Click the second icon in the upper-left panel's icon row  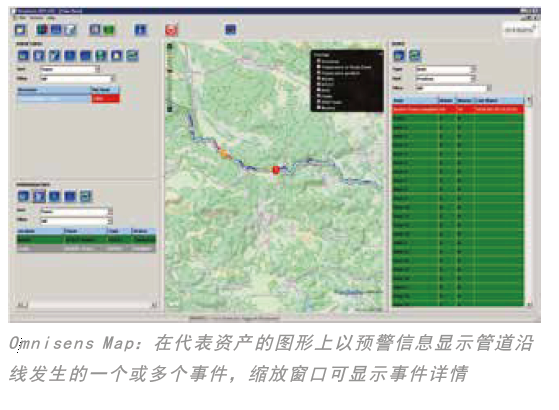click(x=39, y=56)
